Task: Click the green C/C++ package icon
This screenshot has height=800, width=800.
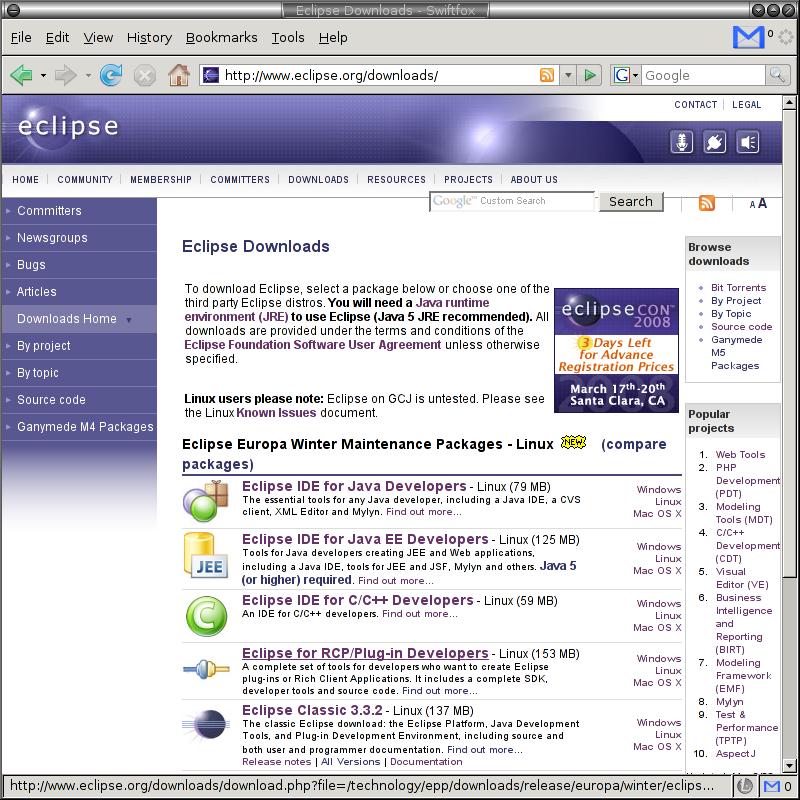Action: [x=206, y=616]
